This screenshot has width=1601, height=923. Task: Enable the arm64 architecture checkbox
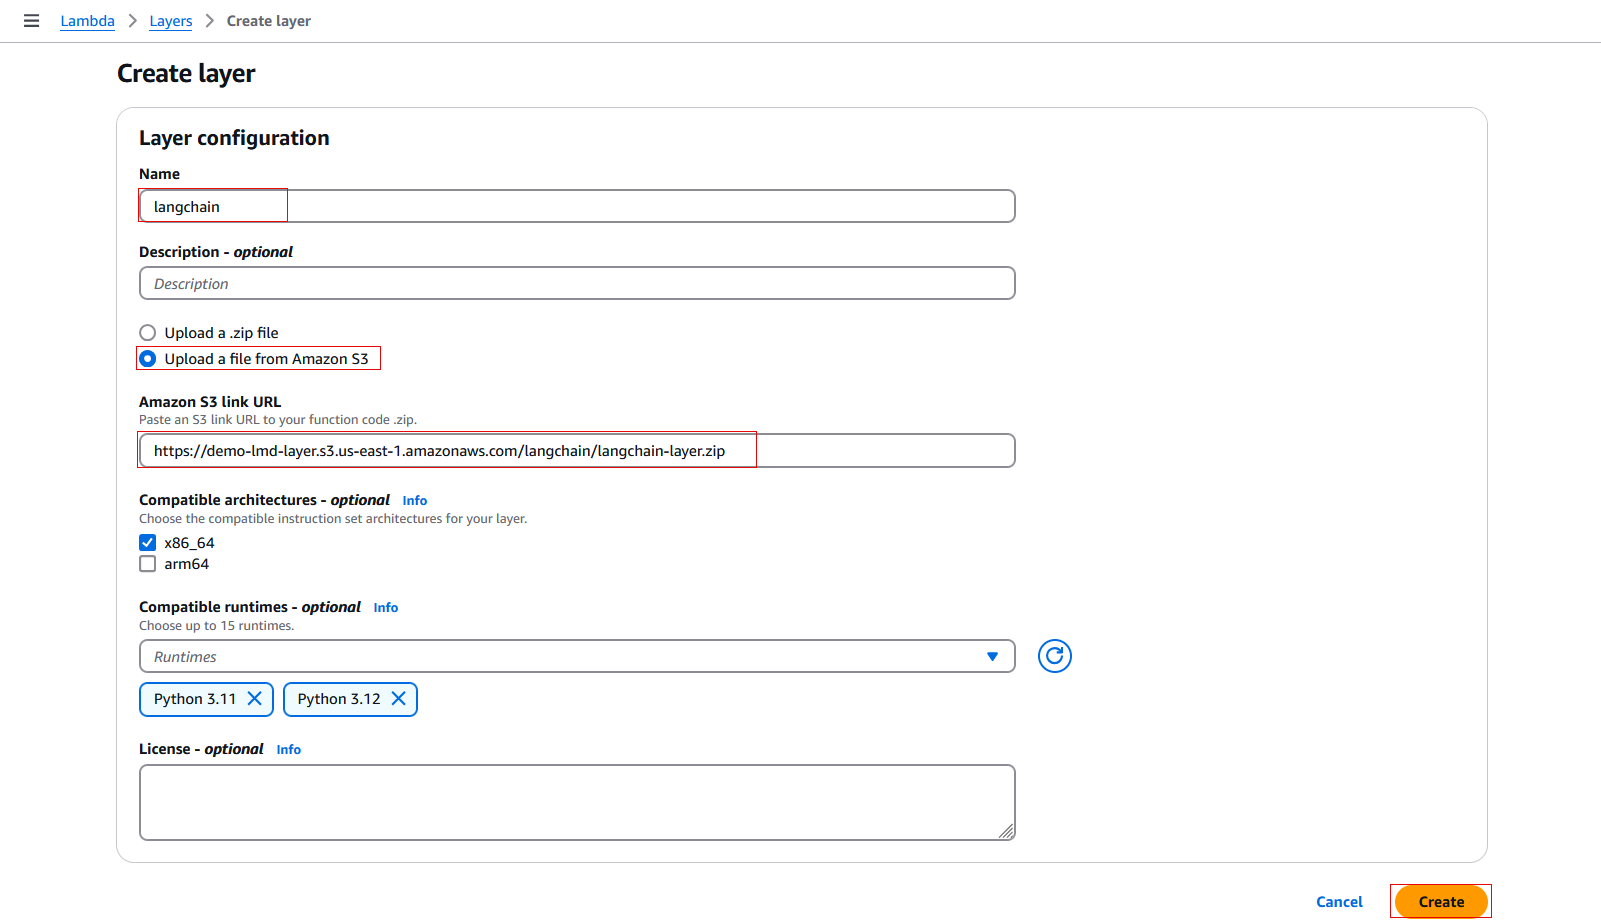click(x=147, y=563)
